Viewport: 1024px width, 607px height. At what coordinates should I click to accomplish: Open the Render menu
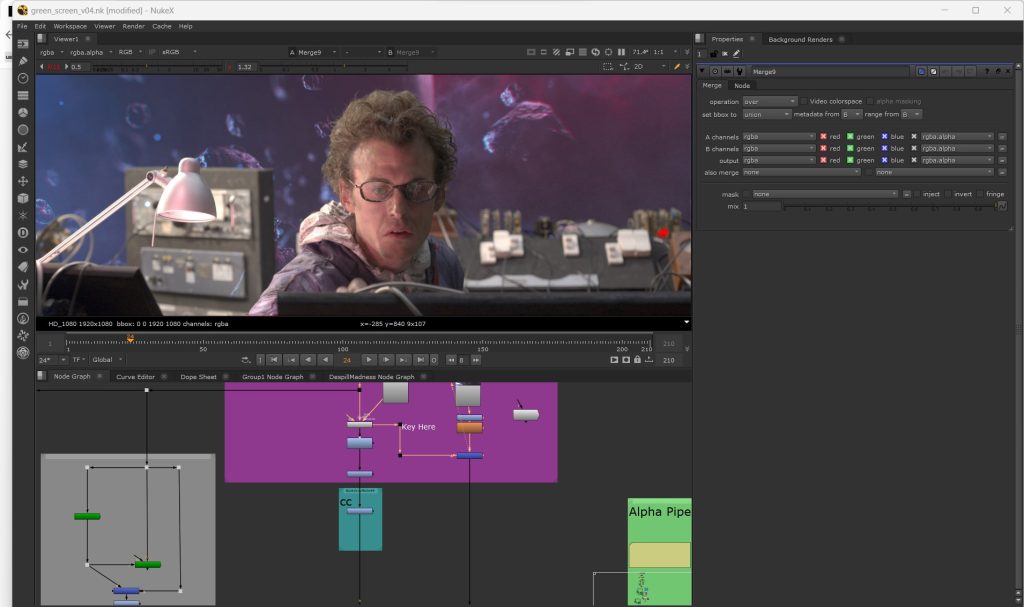(133, 26)
